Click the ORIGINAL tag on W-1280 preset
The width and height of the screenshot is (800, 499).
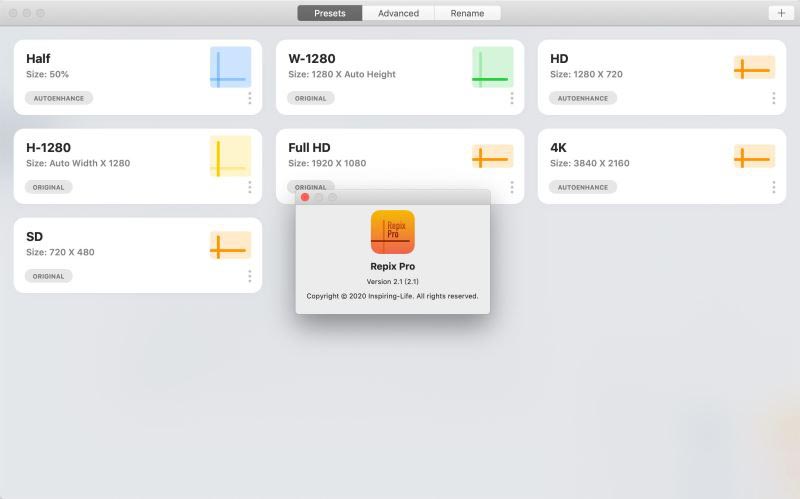click(310, 98)
